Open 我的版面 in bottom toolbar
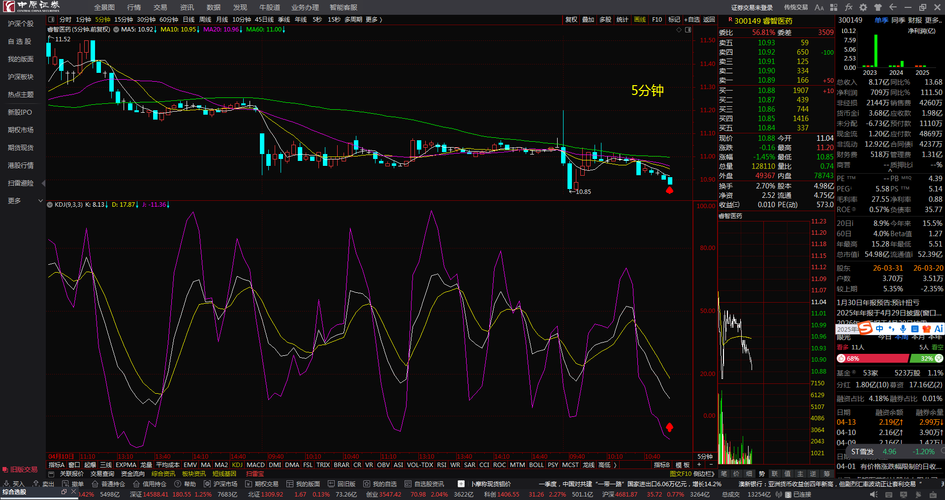The height and width of the screenshot is (500, 945). click(x=303, y=484)
